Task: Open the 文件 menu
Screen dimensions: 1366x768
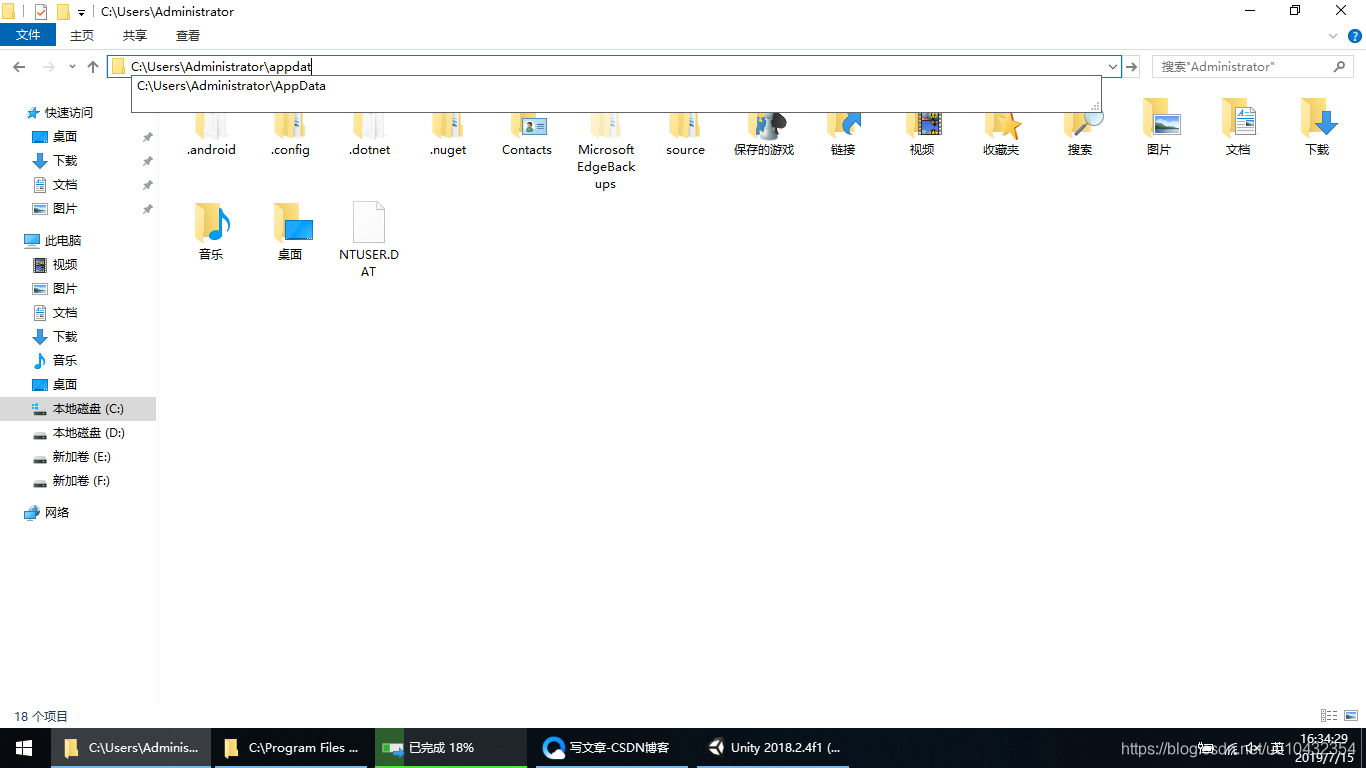Action: [29, 35]
